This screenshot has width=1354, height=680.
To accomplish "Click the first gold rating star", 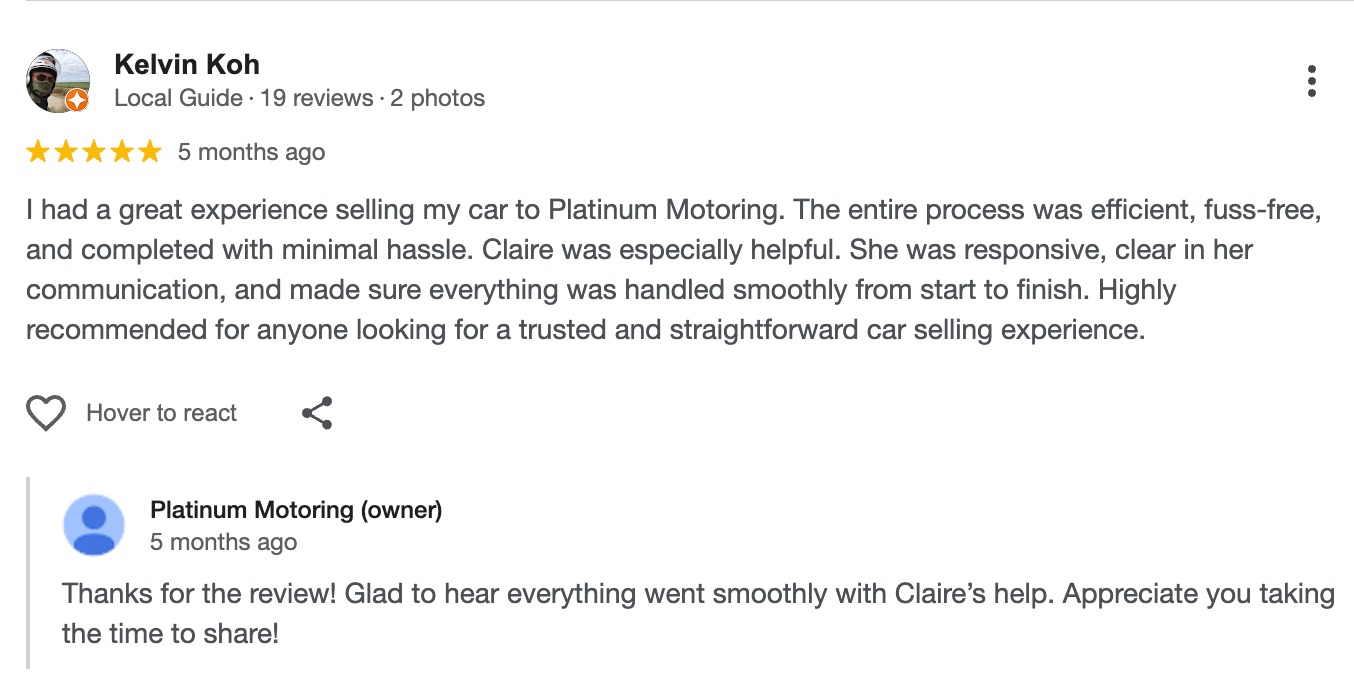I will tap(38, 152).
